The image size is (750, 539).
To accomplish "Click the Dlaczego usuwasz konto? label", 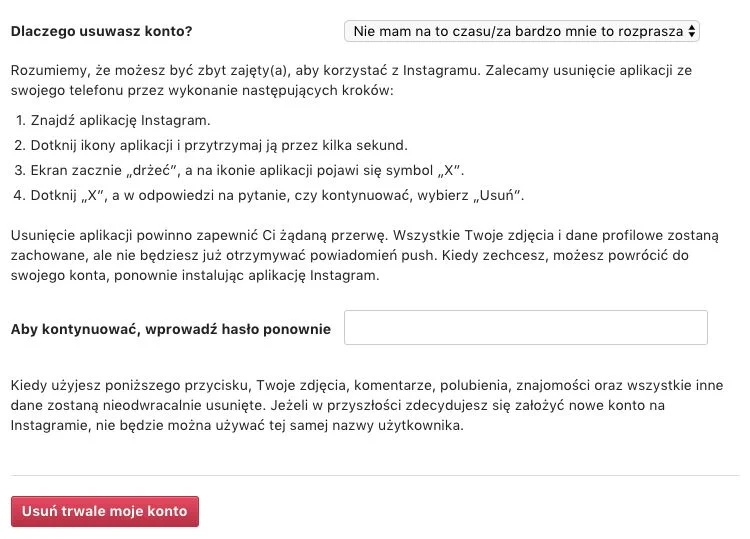I will (101, 31).
